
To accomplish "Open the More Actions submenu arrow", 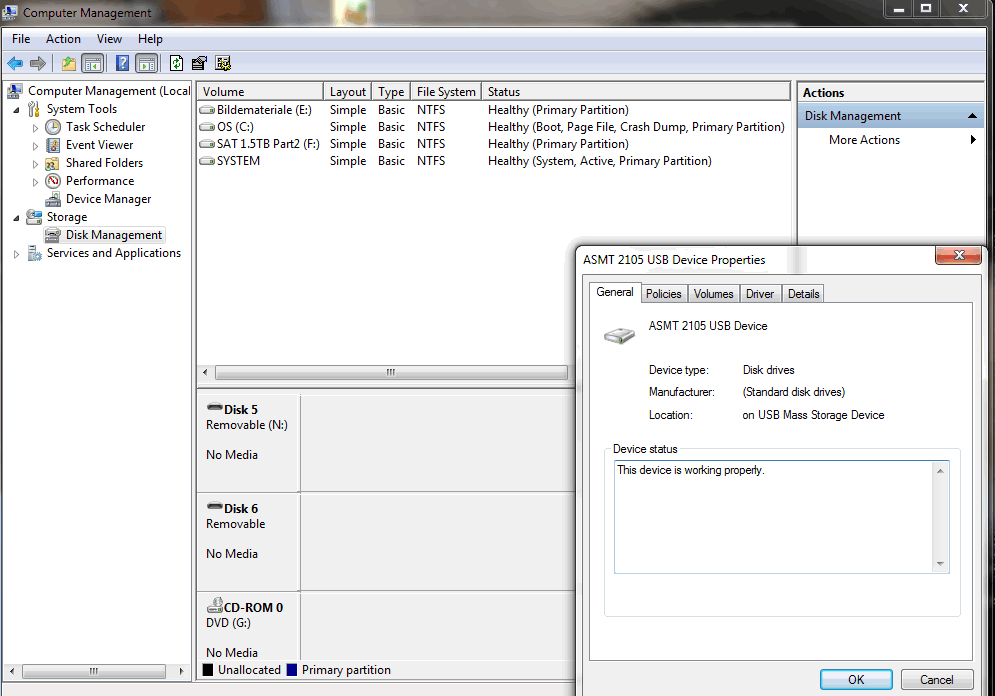I will [973, 140].
